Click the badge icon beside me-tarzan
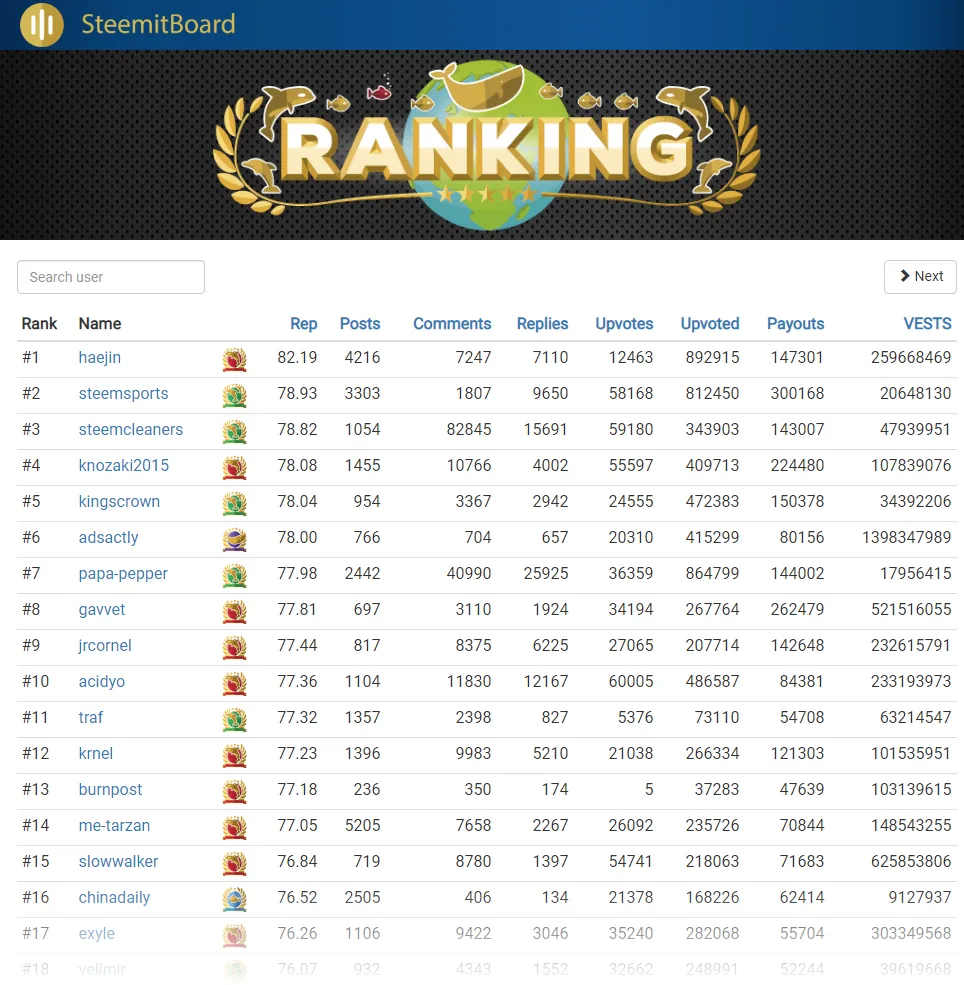Screen dimensions: 964x985 point(235,827)
